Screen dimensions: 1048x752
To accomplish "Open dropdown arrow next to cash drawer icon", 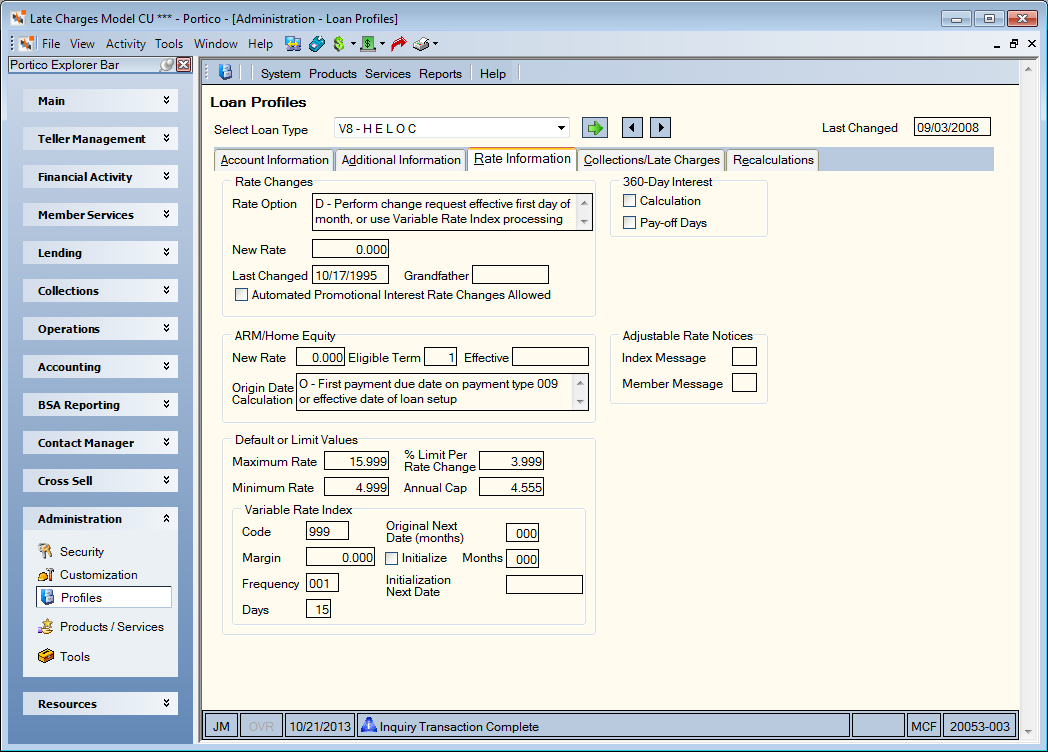I will tap(382, 44).
